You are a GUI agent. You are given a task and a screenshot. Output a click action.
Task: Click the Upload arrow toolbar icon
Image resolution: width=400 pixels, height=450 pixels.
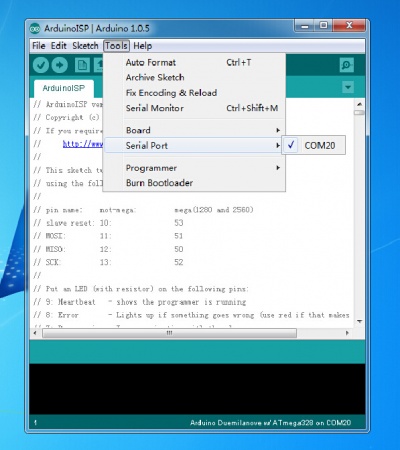(60, 65)
